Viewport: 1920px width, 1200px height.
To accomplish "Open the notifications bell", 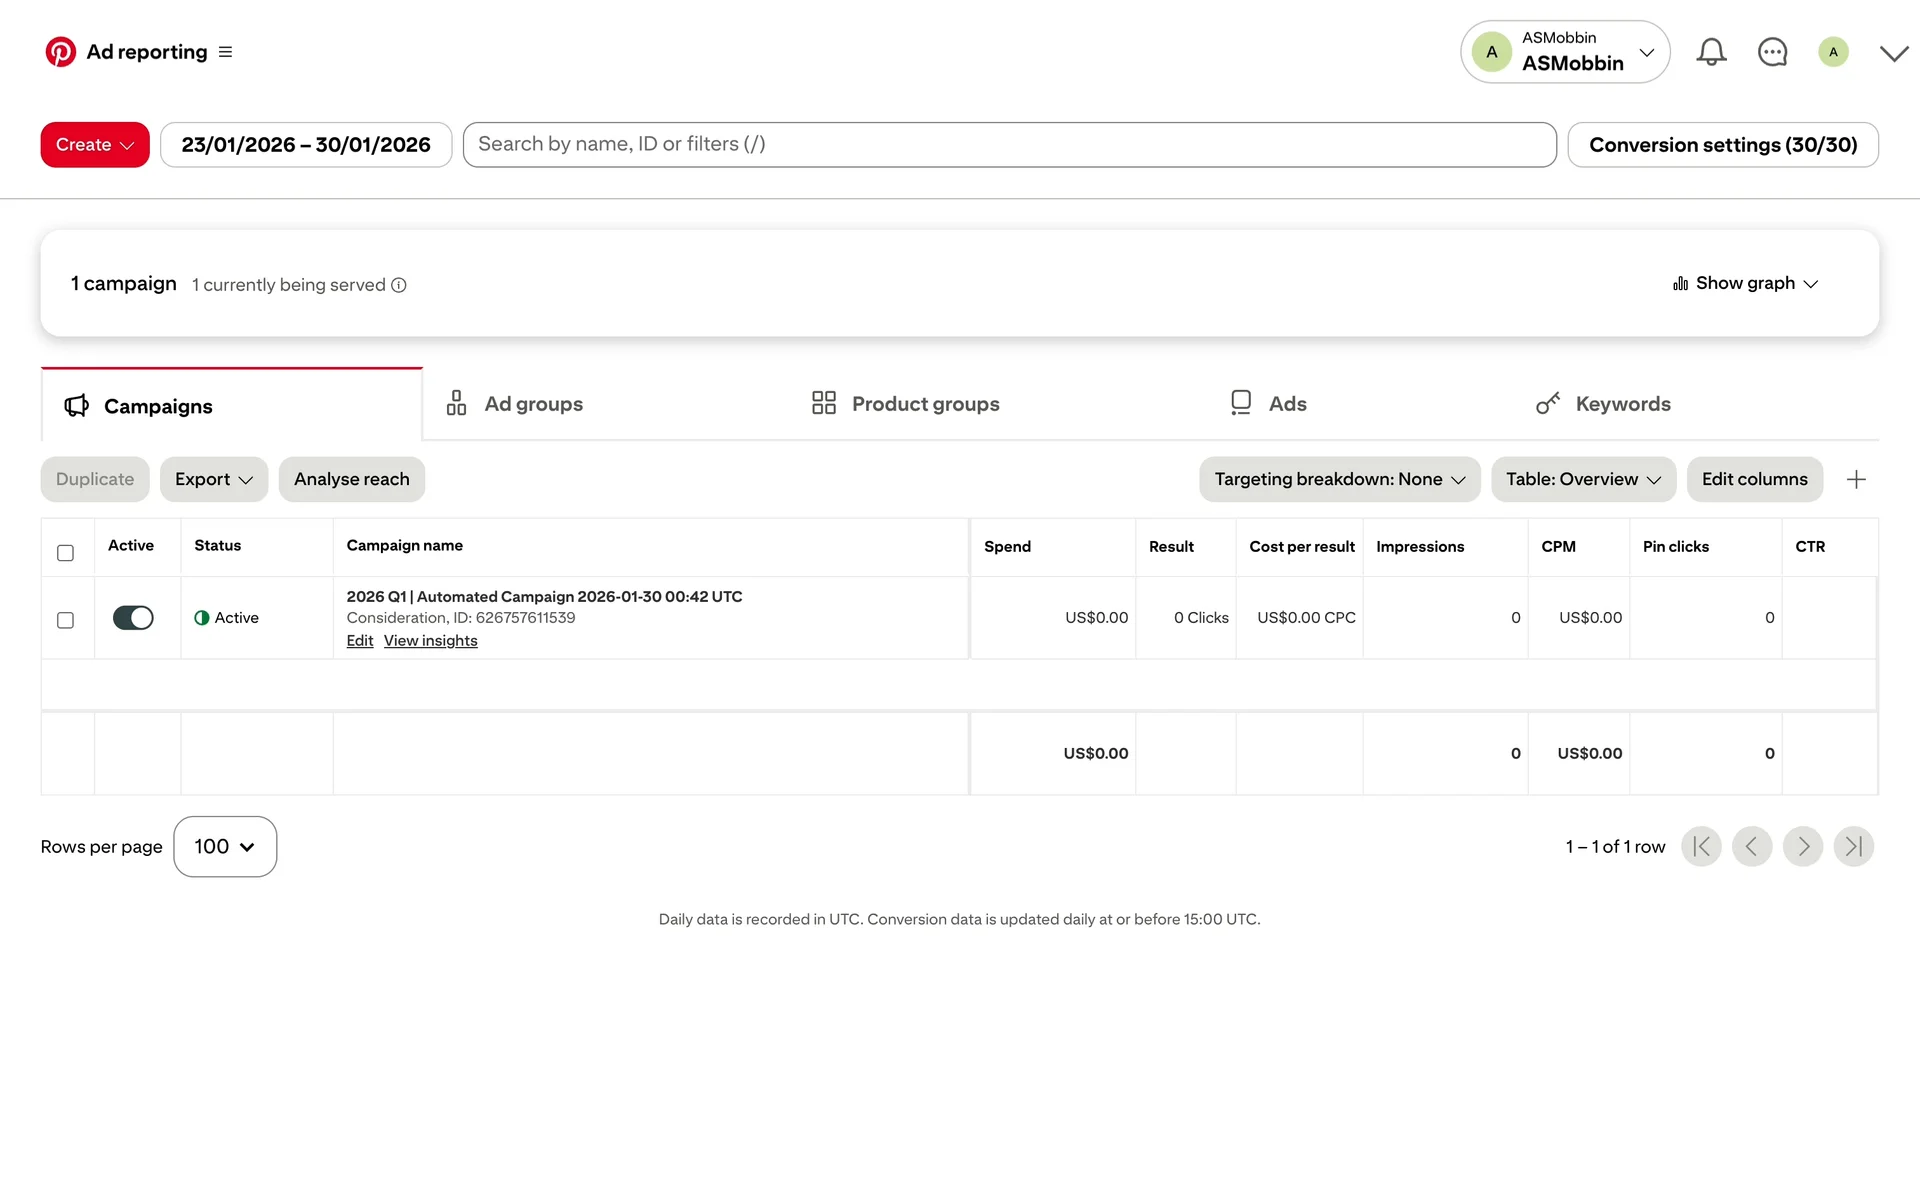I will point(1711,52).
